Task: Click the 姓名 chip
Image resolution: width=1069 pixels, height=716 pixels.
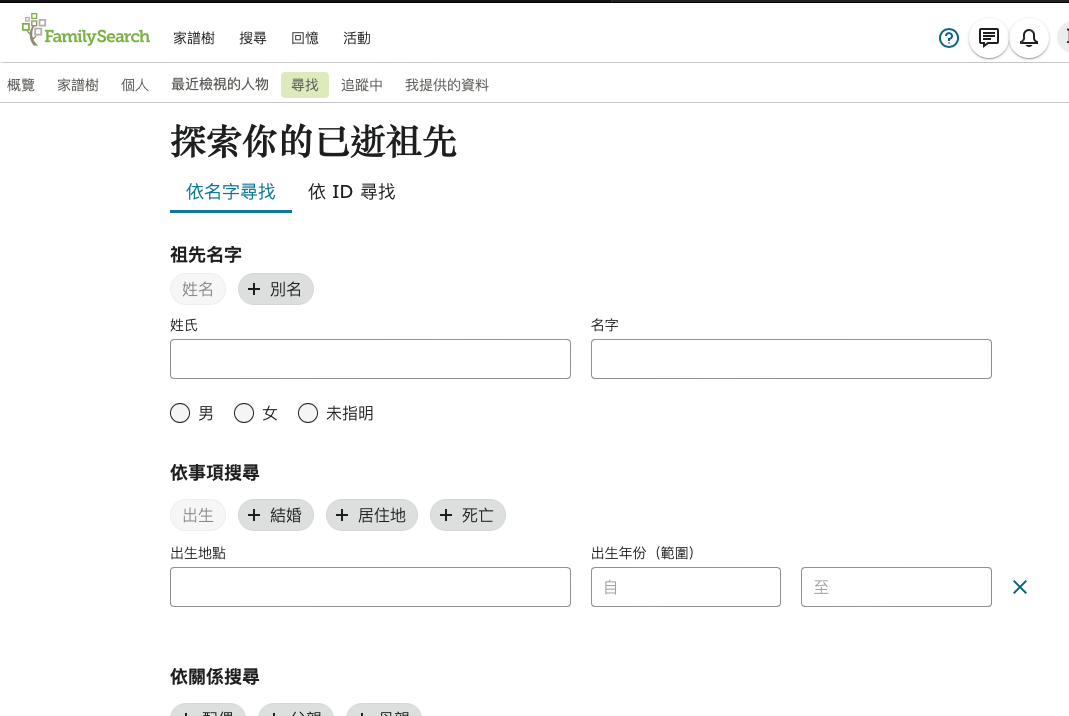Action: (198, 289)
